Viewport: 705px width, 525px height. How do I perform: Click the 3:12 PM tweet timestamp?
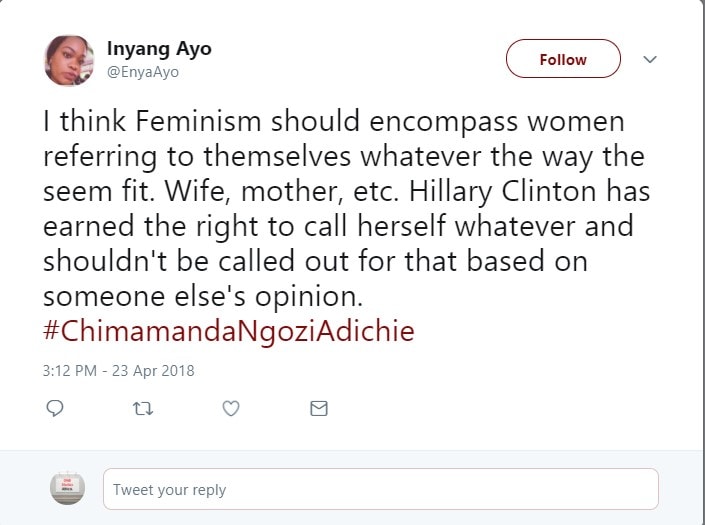coord(70,371)
